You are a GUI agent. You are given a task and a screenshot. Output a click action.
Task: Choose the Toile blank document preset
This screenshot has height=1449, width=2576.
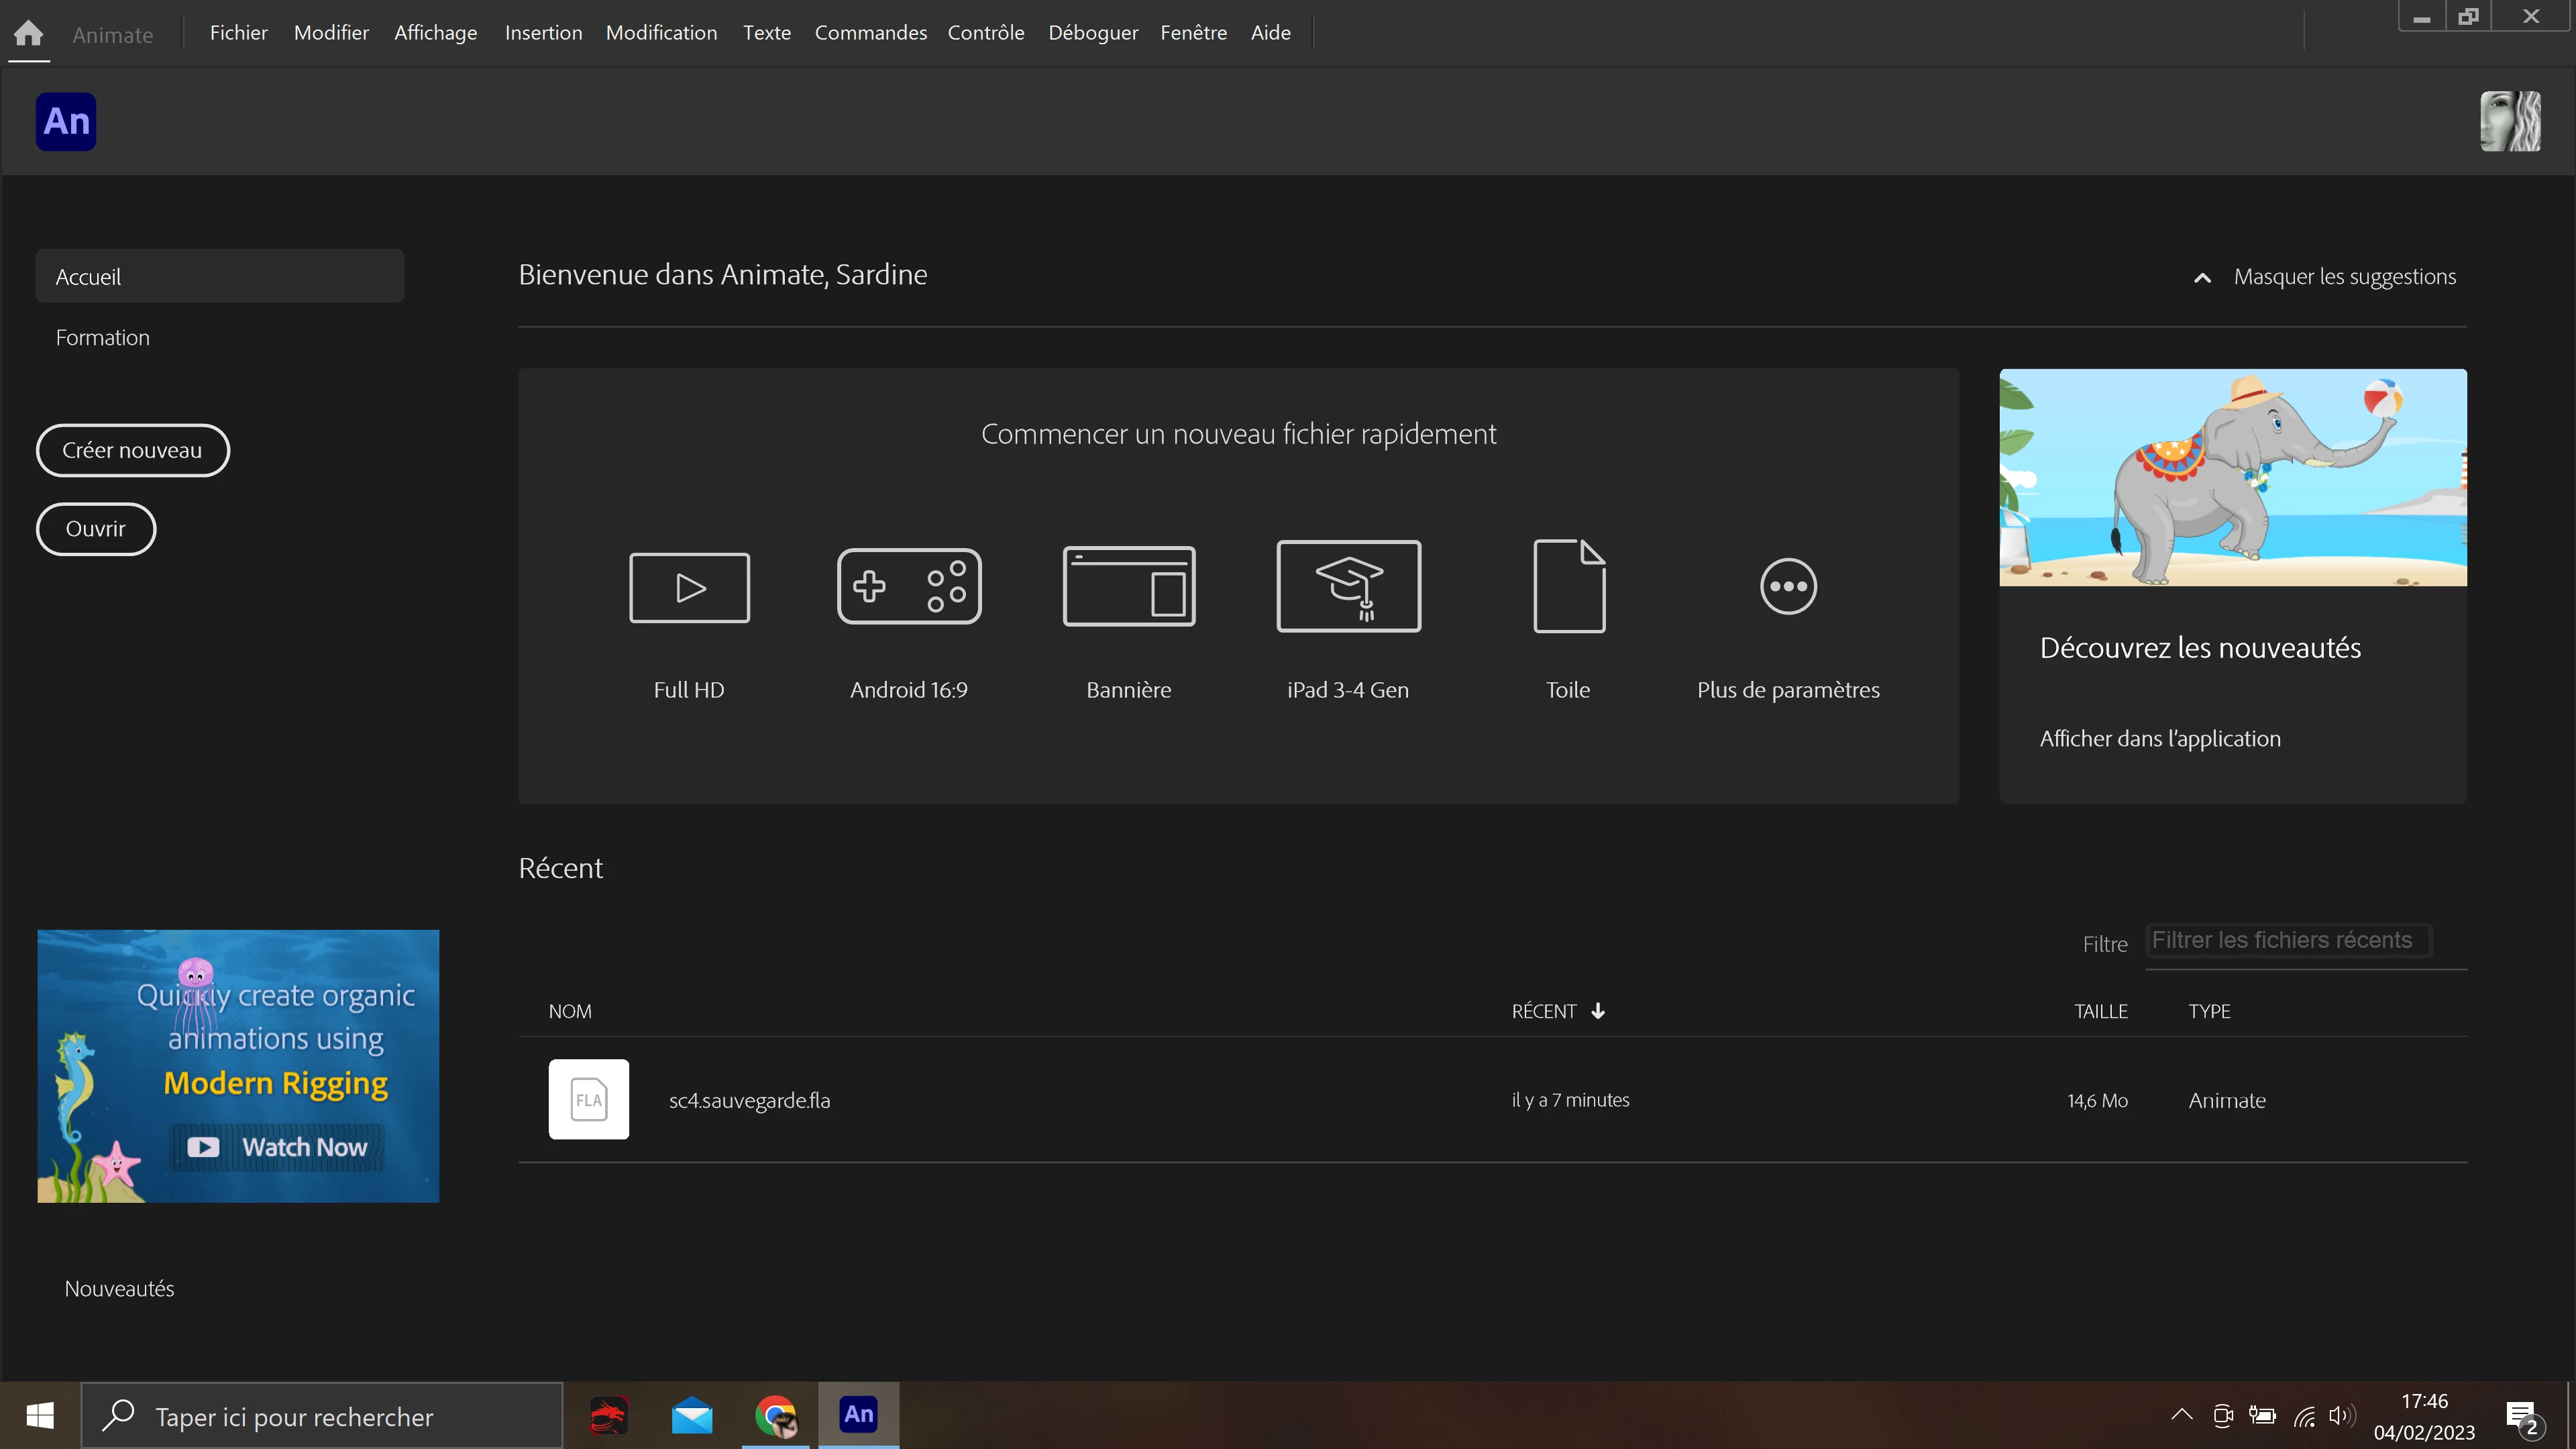1568,586
